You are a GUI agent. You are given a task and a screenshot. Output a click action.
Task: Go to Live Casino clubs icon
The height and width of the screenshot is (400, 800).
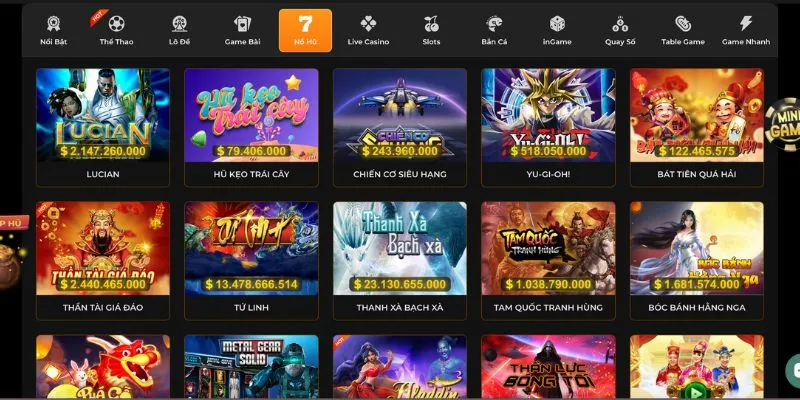368,23
